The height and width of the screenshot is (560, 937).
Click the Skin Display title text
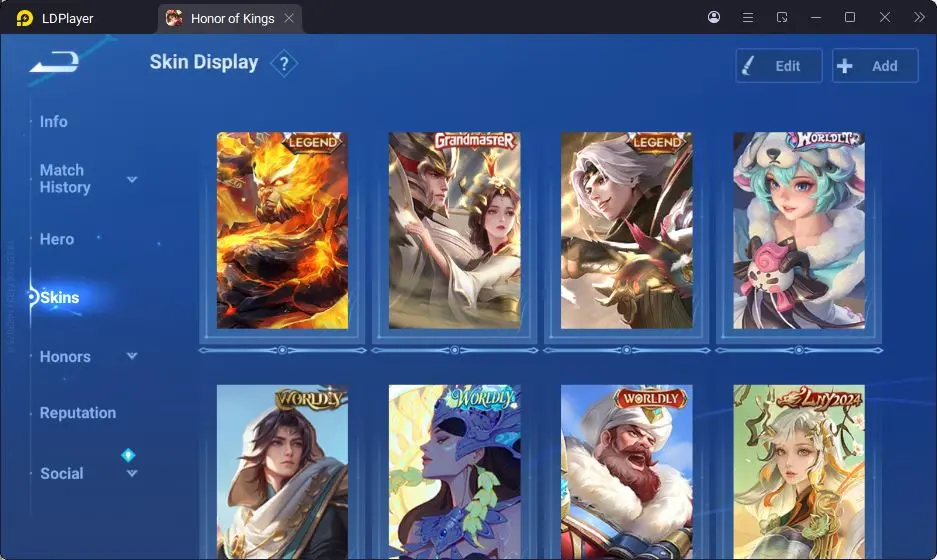click(x=204, y=62)
